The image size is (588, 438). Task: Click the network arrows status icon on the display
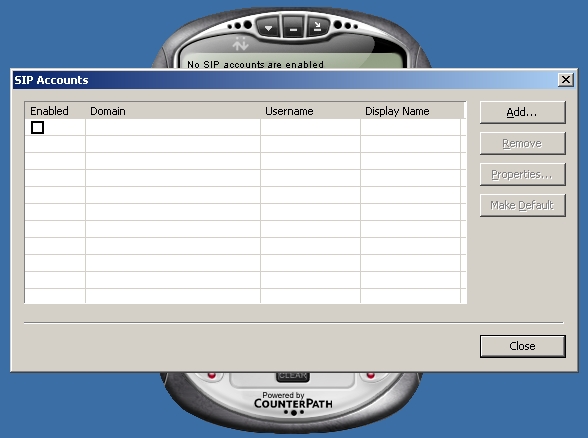[240, 44]
